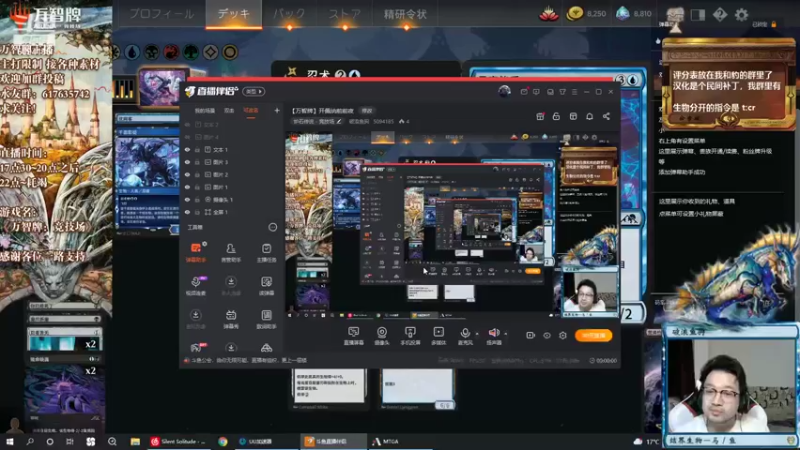Toggle the preview eye icon beside the start-live button
Screen dimensions: 800x450
pos(546,335)
